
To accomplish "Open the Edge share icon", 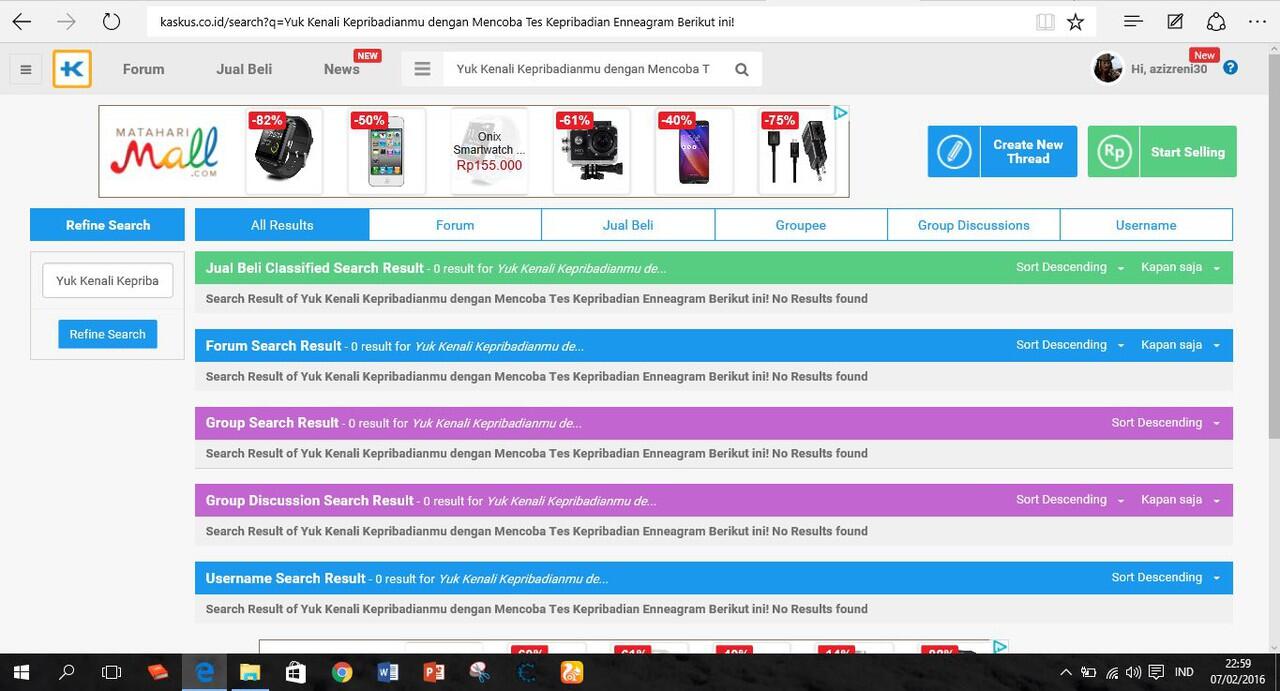I will 1216,21.
